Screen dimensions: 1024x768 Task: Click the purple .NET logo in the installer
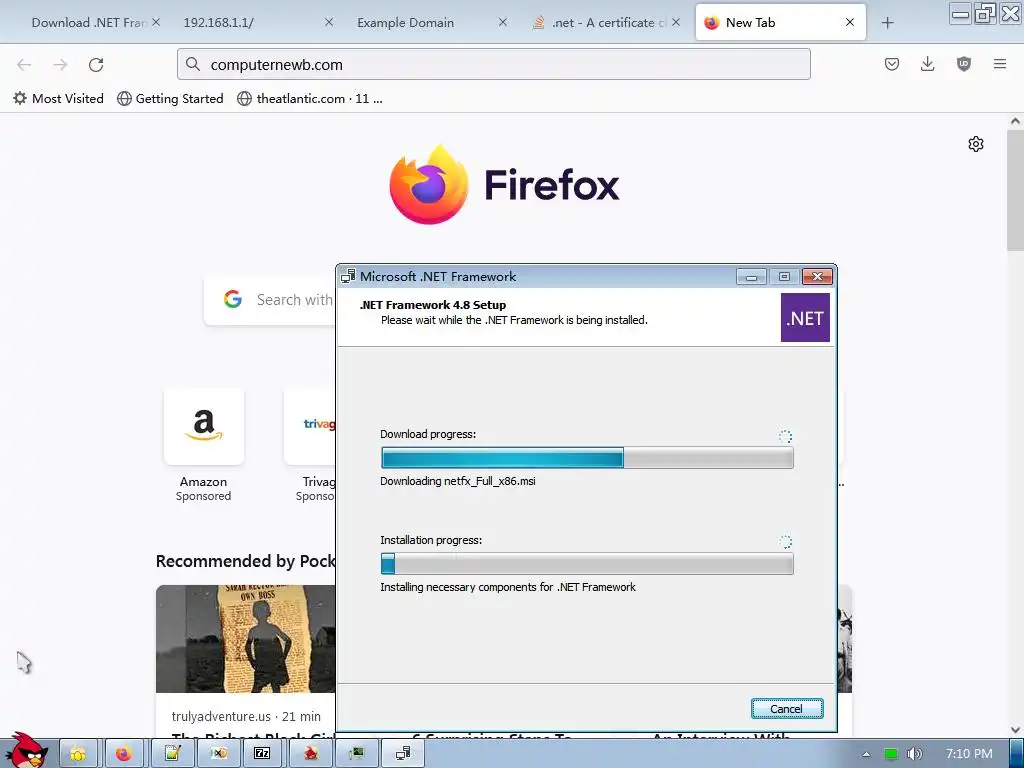805,317
